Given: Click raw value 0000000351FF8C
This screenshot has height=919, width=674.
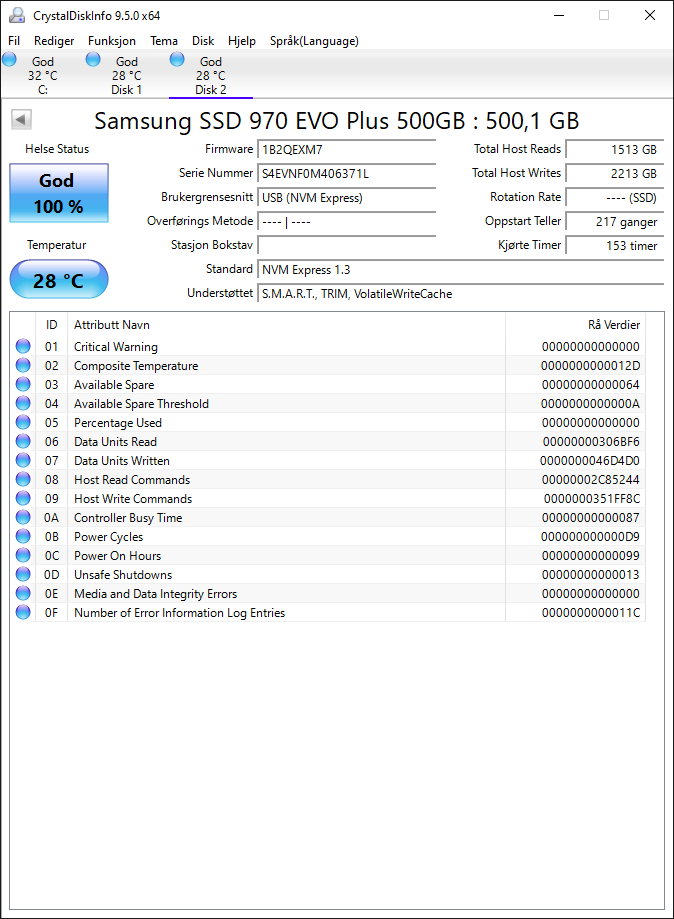Looking at the screenshot, I should 592,499.
